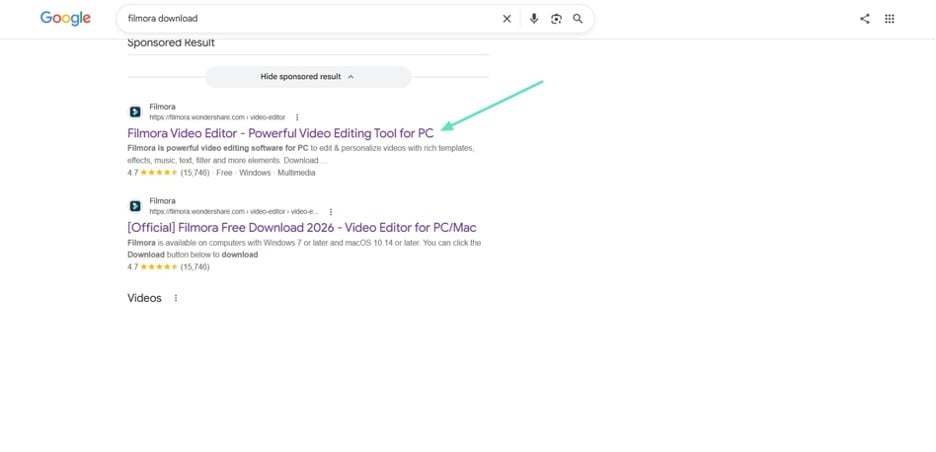Viewport: 936px width, 452px height.
Task: Click the Videos section heading
Action: click(x=144, y=298)
